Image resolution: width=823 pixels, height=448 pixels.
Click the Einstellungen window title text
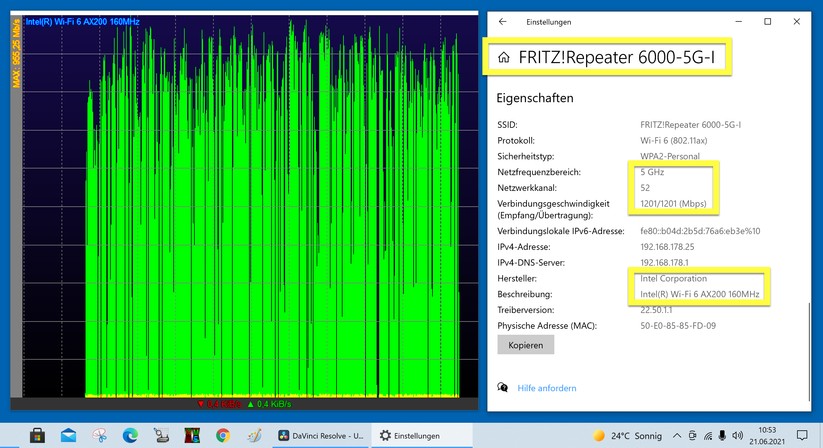coord(548,22)
